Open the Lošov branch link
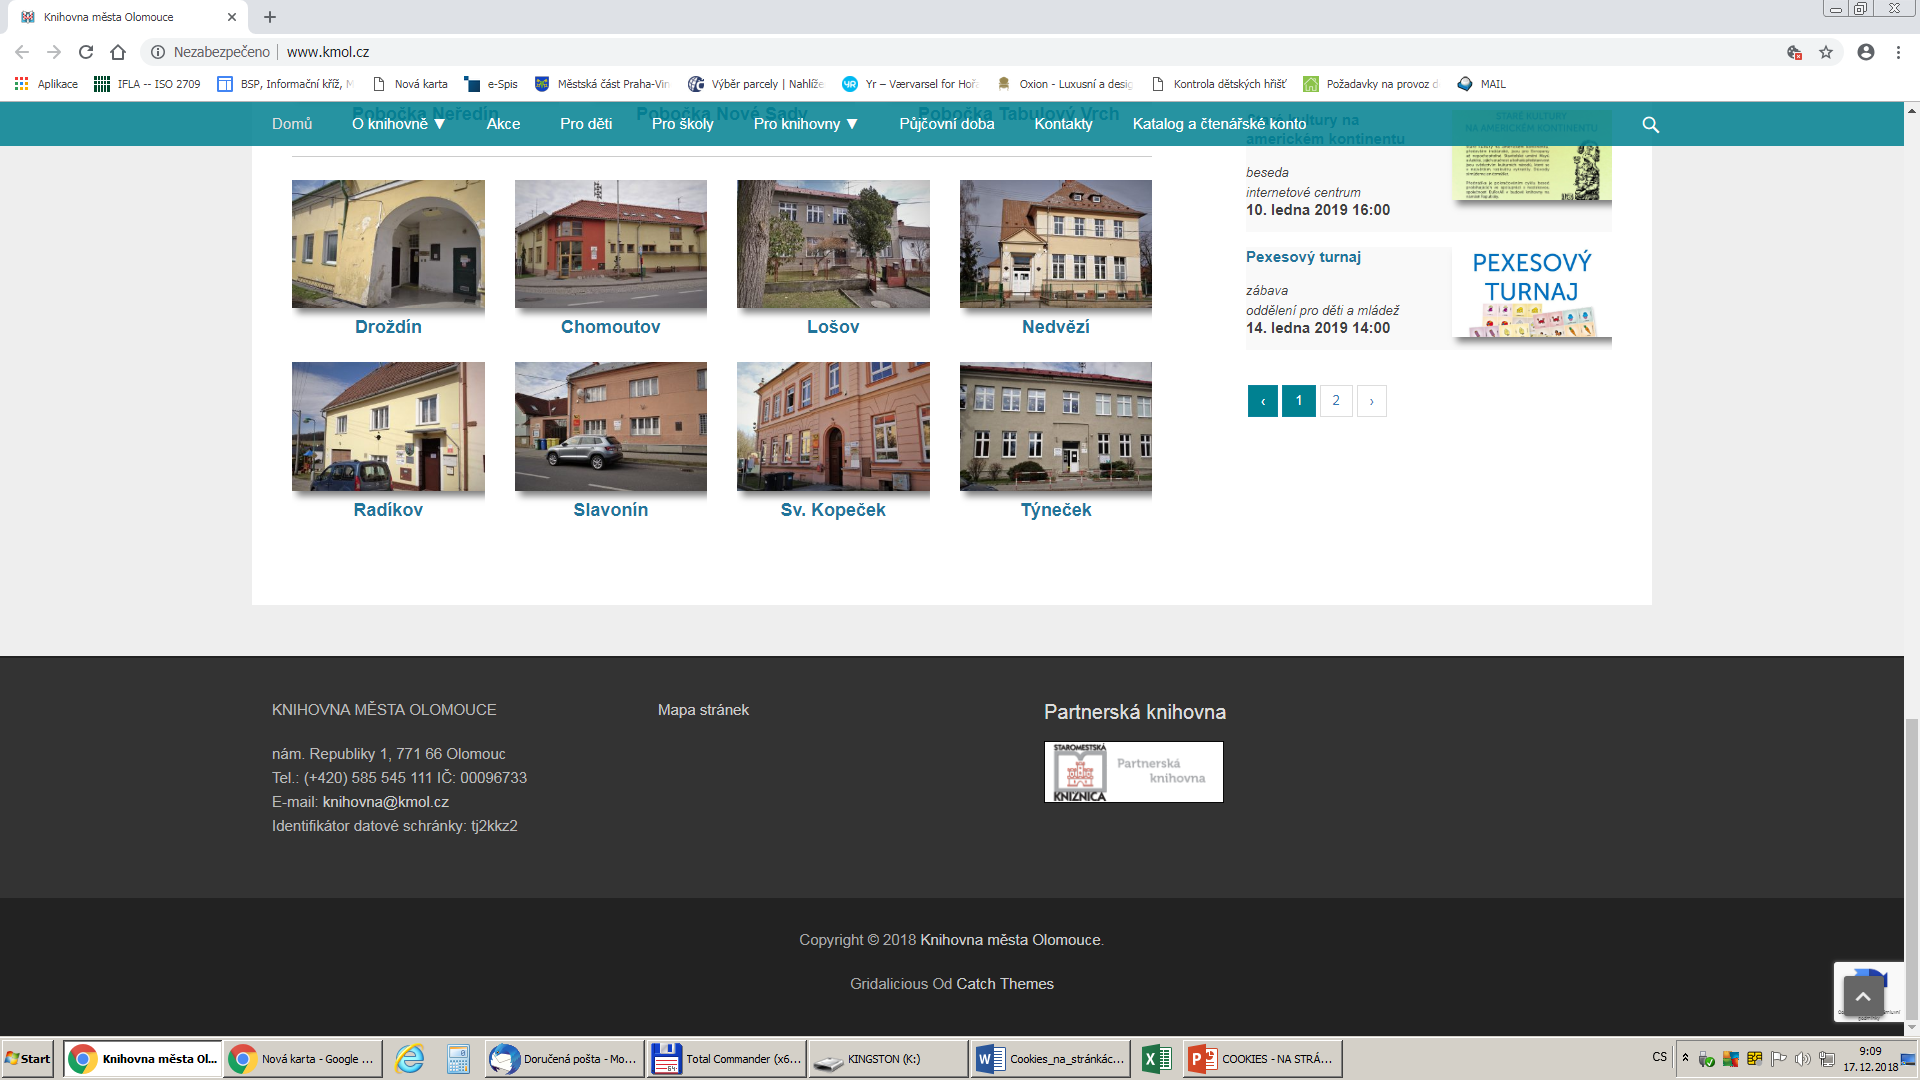This screenshot has width=1920, height=1080. coord(833,327)
